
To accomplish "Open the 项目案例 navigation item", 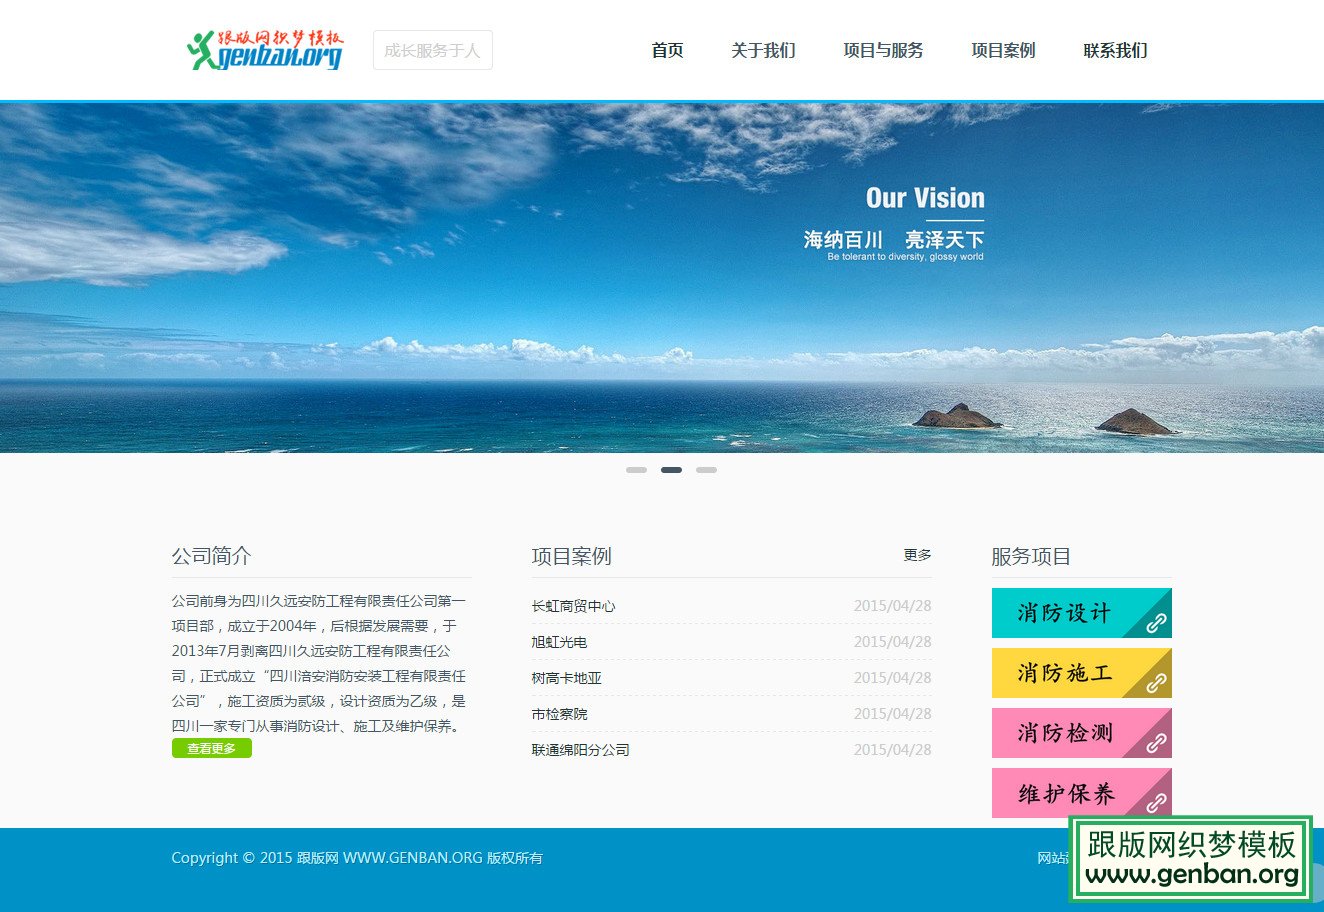I will pyautogui.click(x=1002, y=51).
